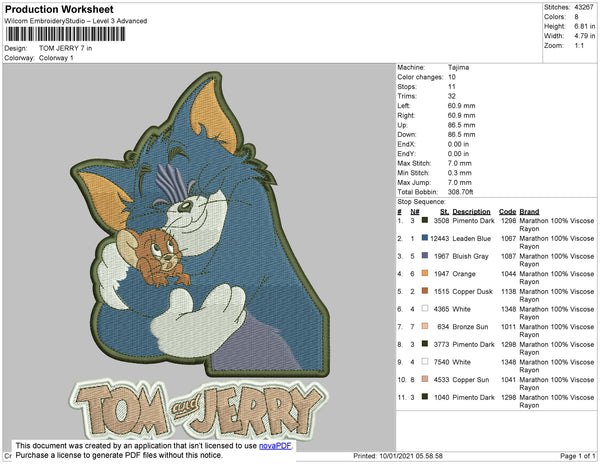Click the 'Description' column header

tap(471, 212)
